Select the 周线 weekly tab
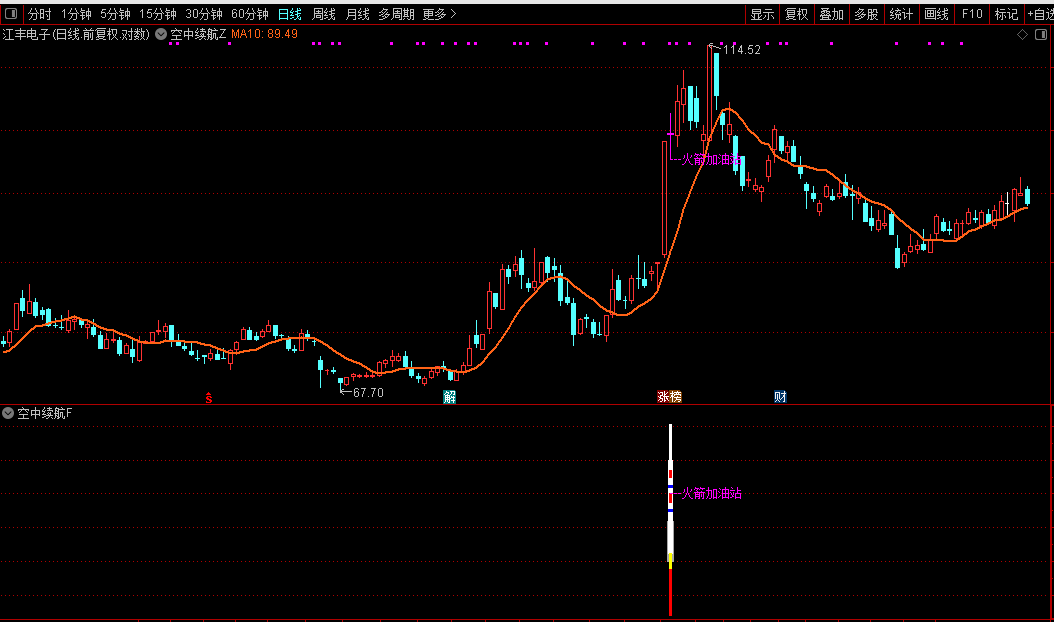The height and width of the screenshot is (622, 1054). tap(324, 14)
